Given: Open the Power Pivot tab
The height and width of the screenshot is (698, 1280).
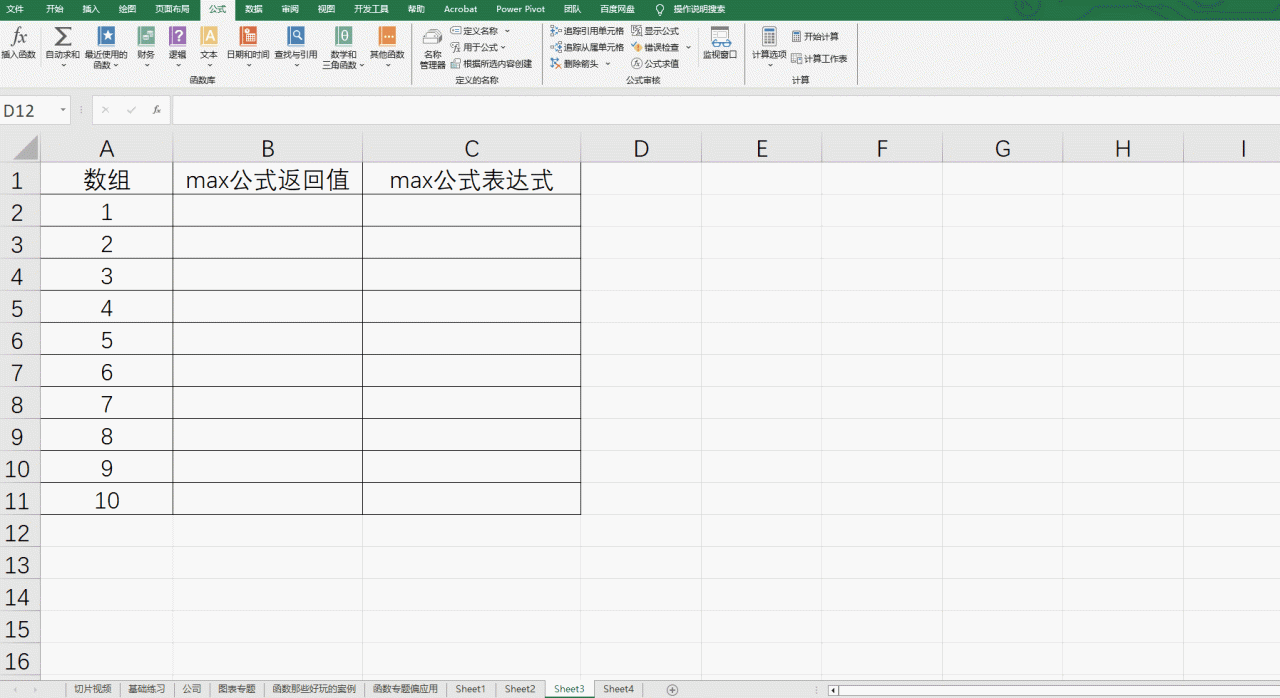Looking at the screenshot, I should (521, 9).
